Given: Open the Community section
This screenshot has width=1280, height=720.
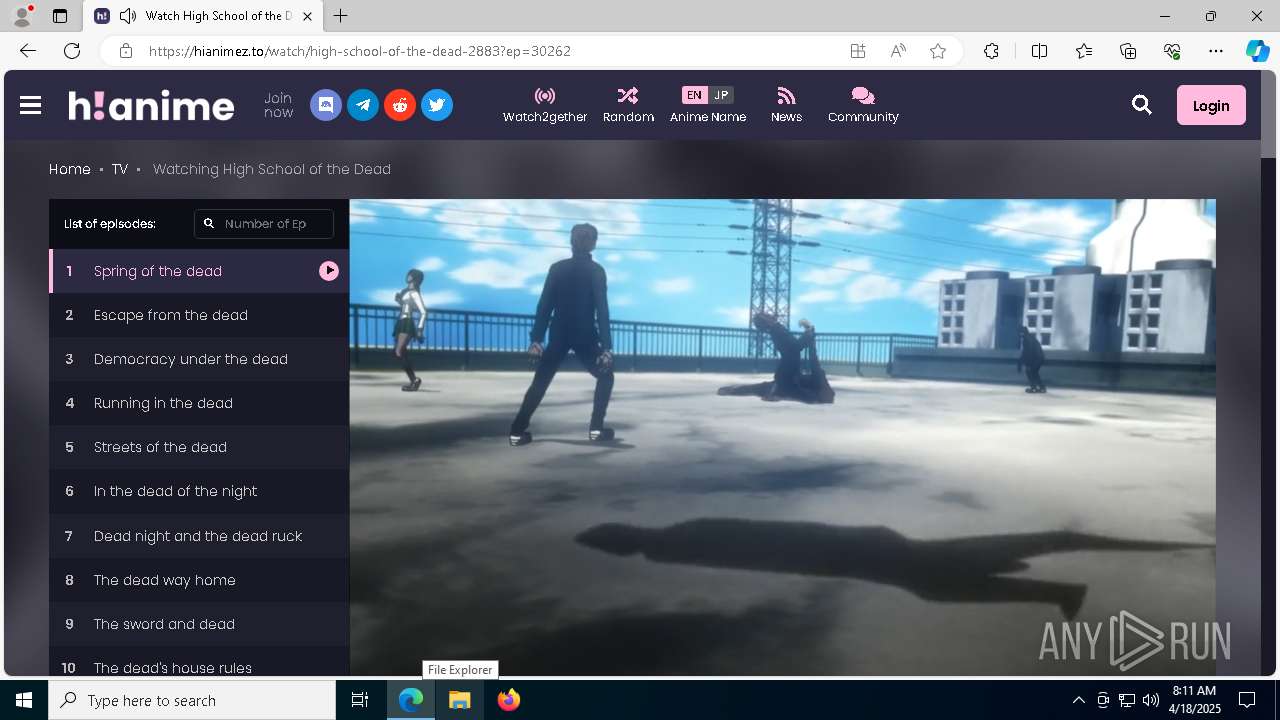Looking at the screenshot, I should 863,105.
